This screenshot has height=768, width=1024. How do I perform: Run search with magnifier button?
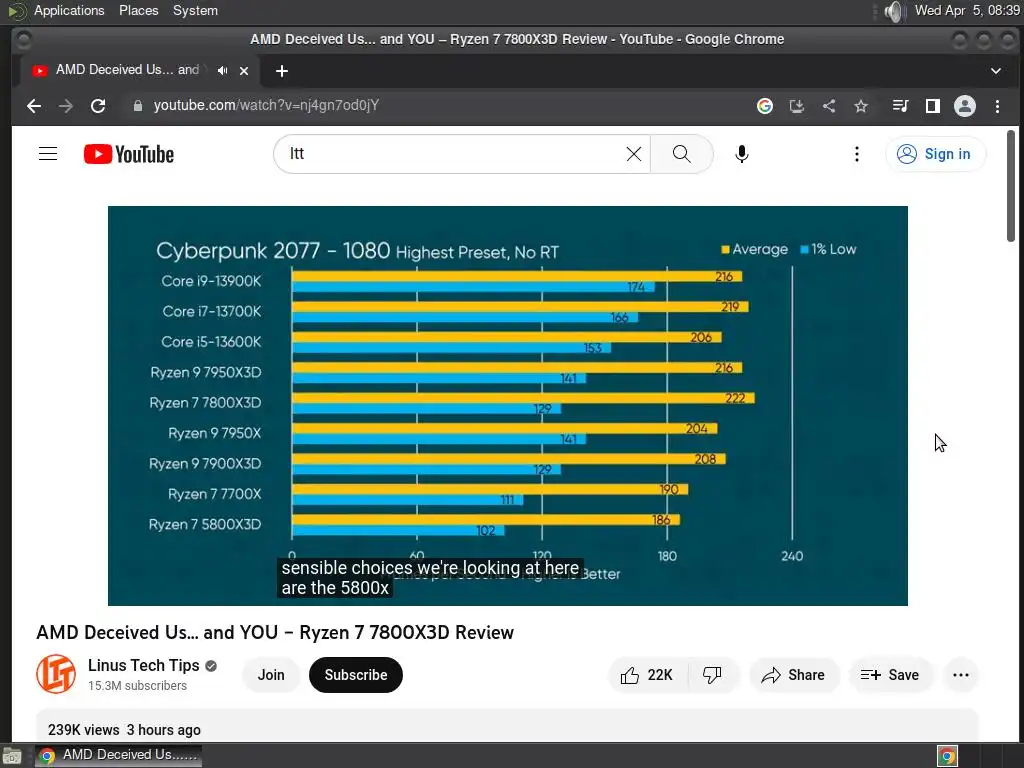click(681, 153)
